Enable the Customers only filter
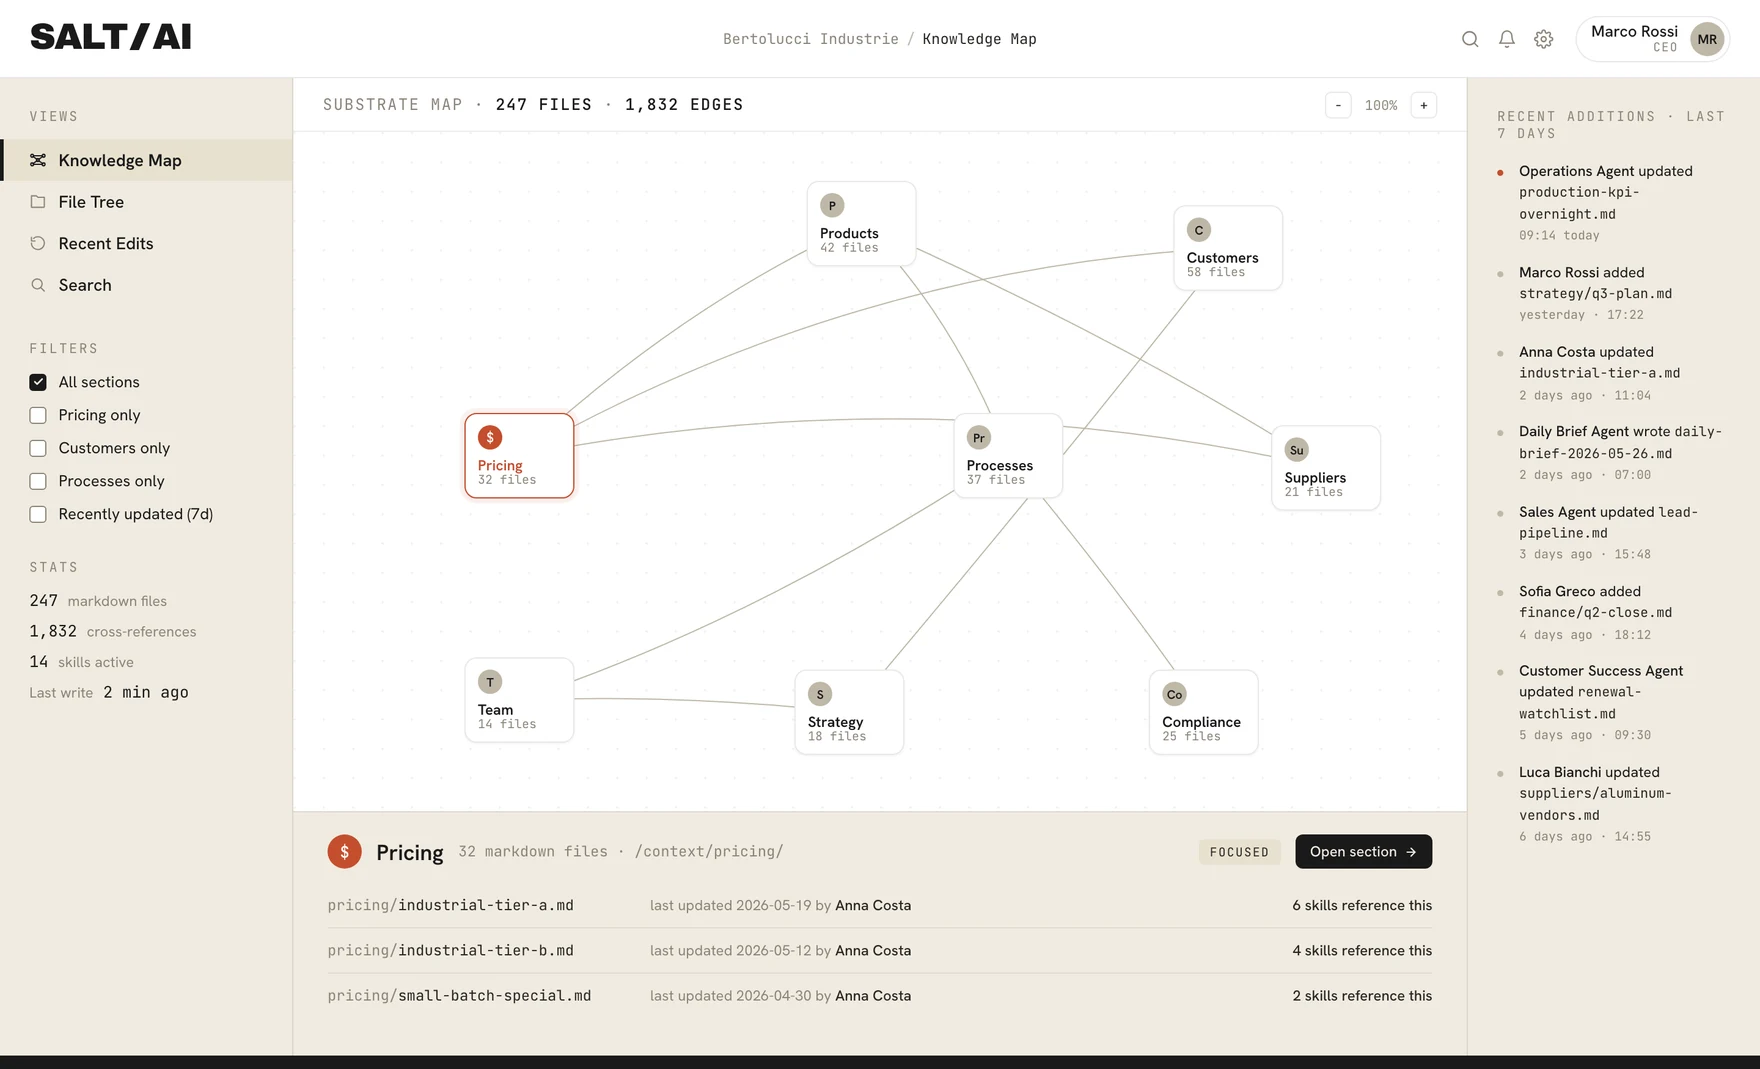The width and height of the screenshot is (1760, 1069). click(x=38, y=448)
